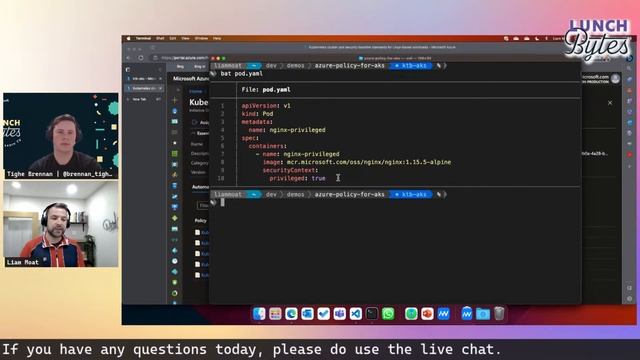Screen dimensions: 640x360
Task: Open Finder from the Dock
Action: click(x=259, y=313)
